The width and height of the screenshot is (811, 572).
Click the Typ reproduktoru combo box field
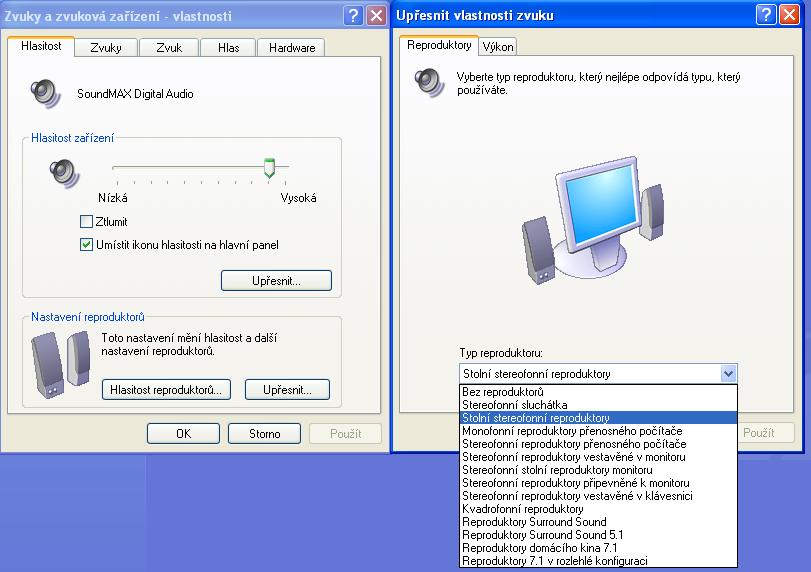[x=598, y=373]
